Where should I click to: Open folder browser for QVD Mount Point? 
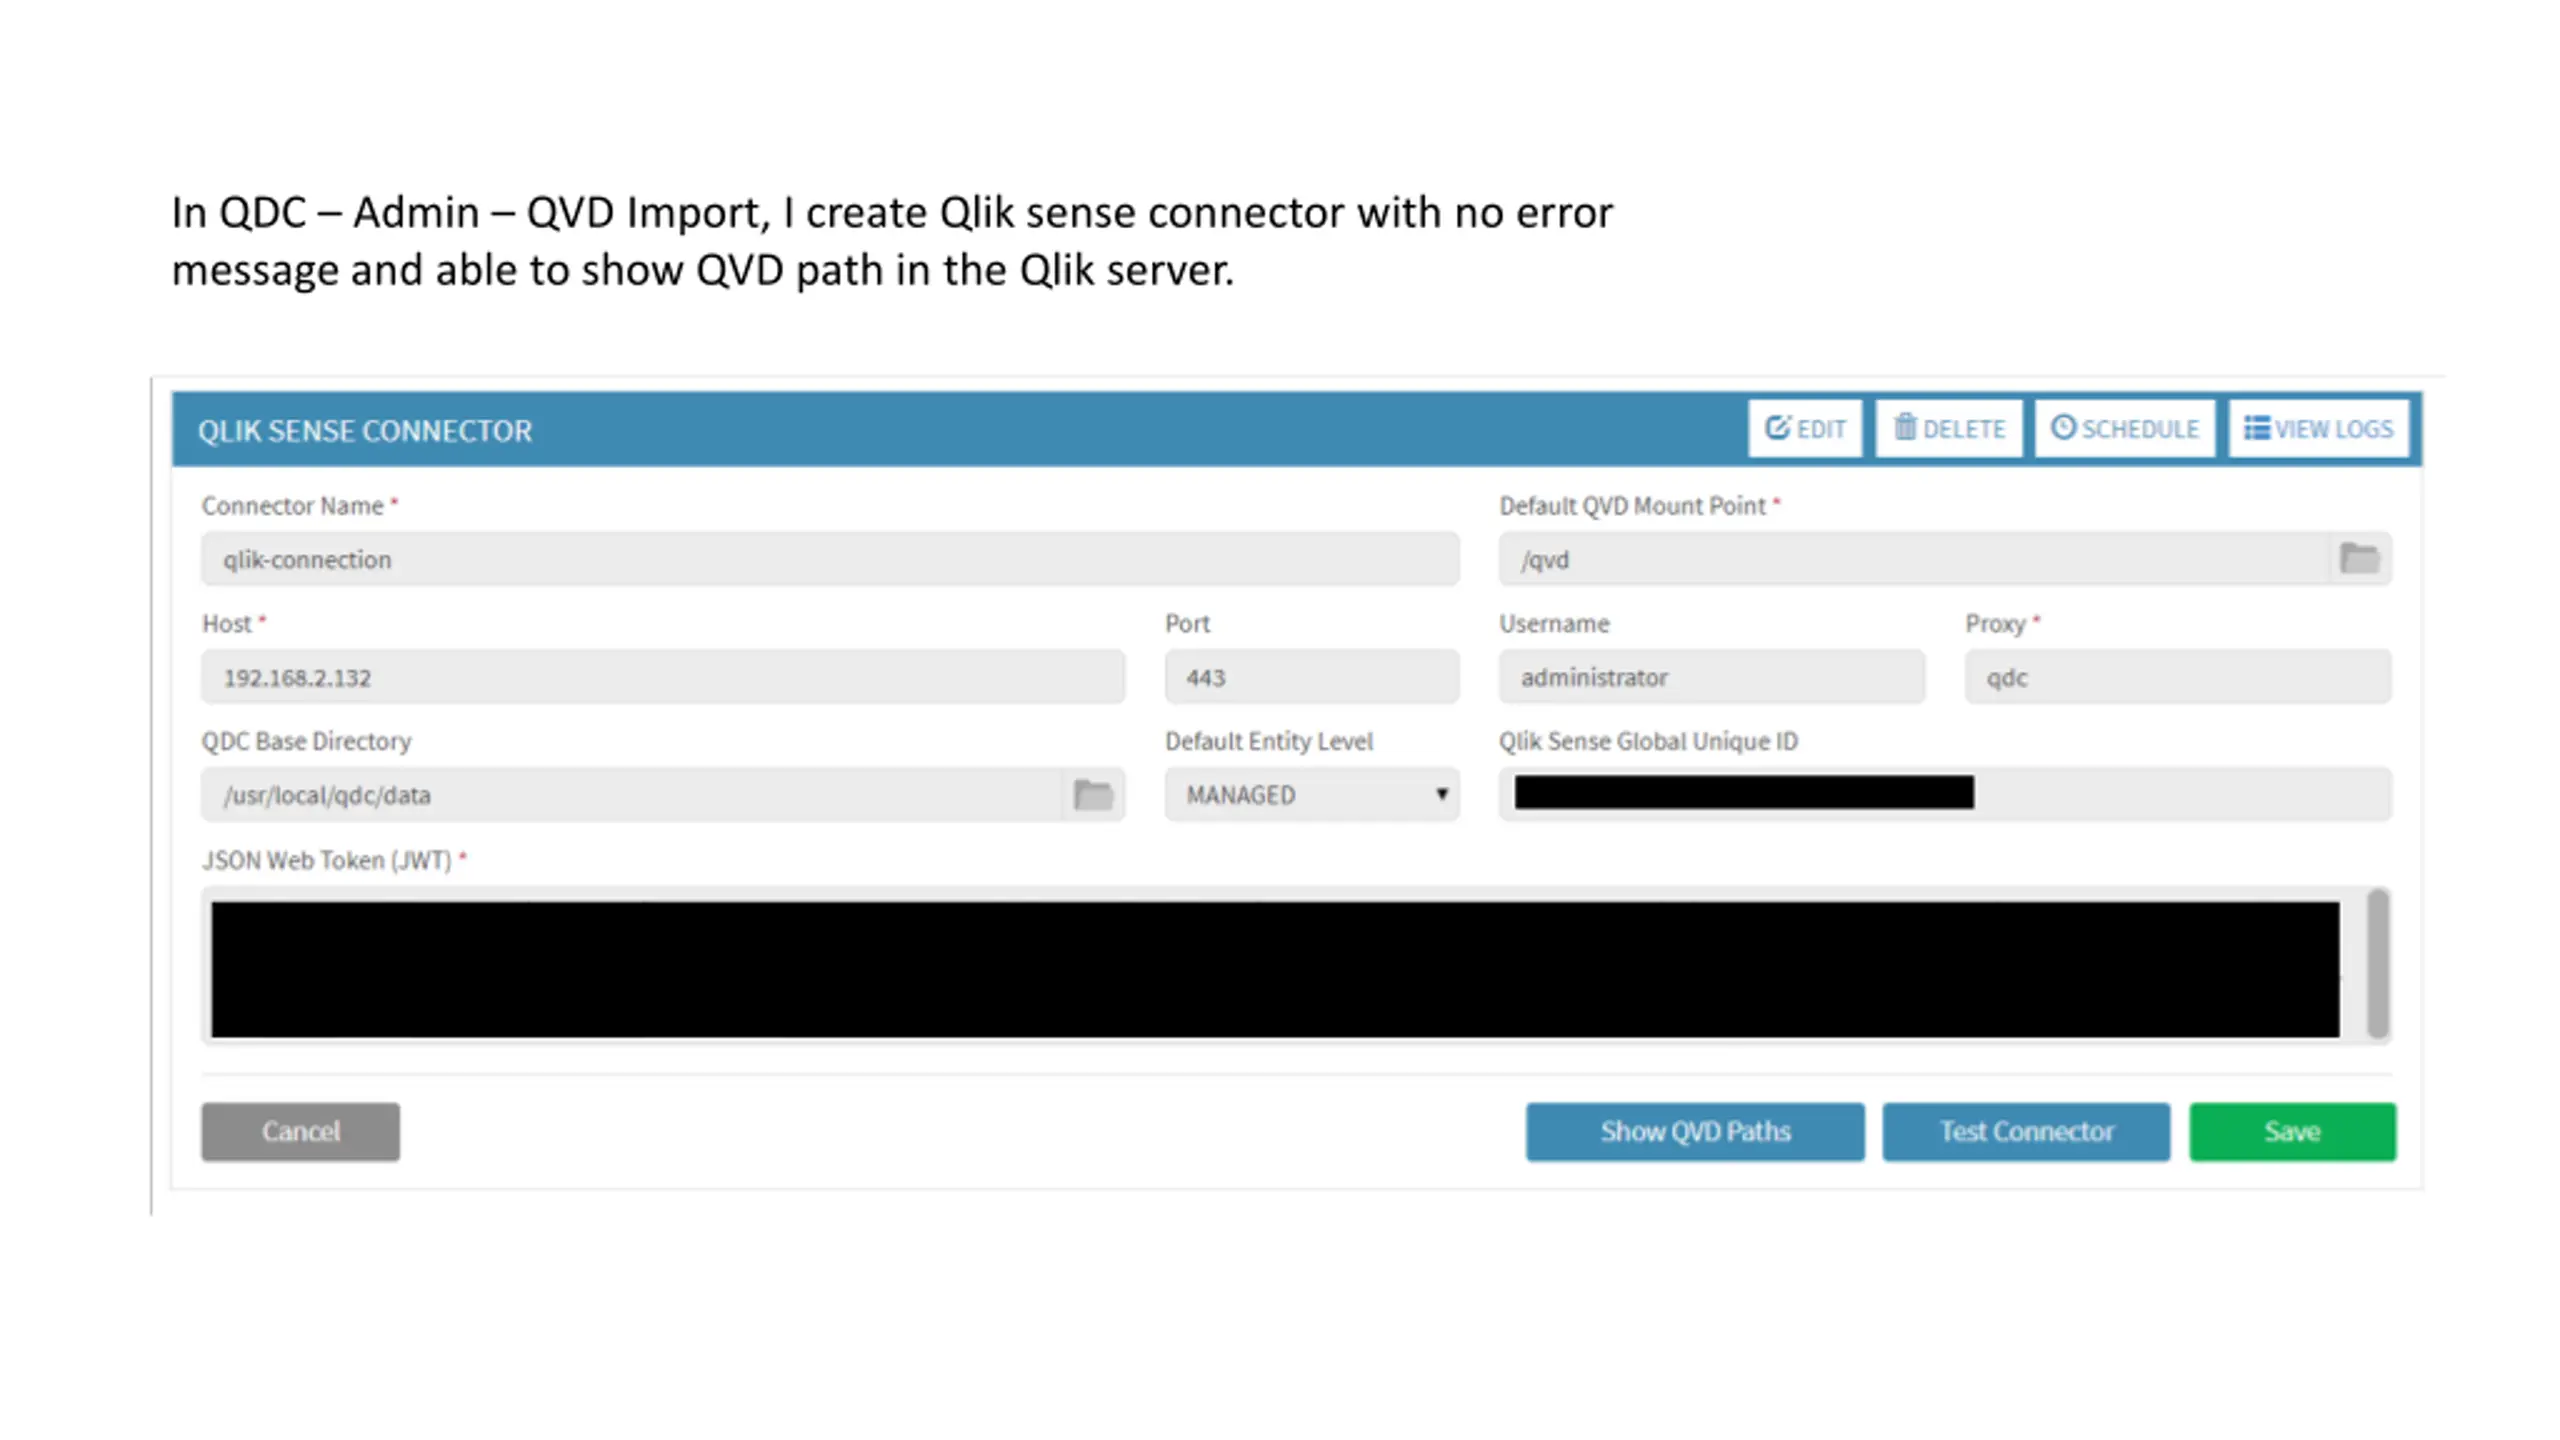click(x=2360, y=558)
